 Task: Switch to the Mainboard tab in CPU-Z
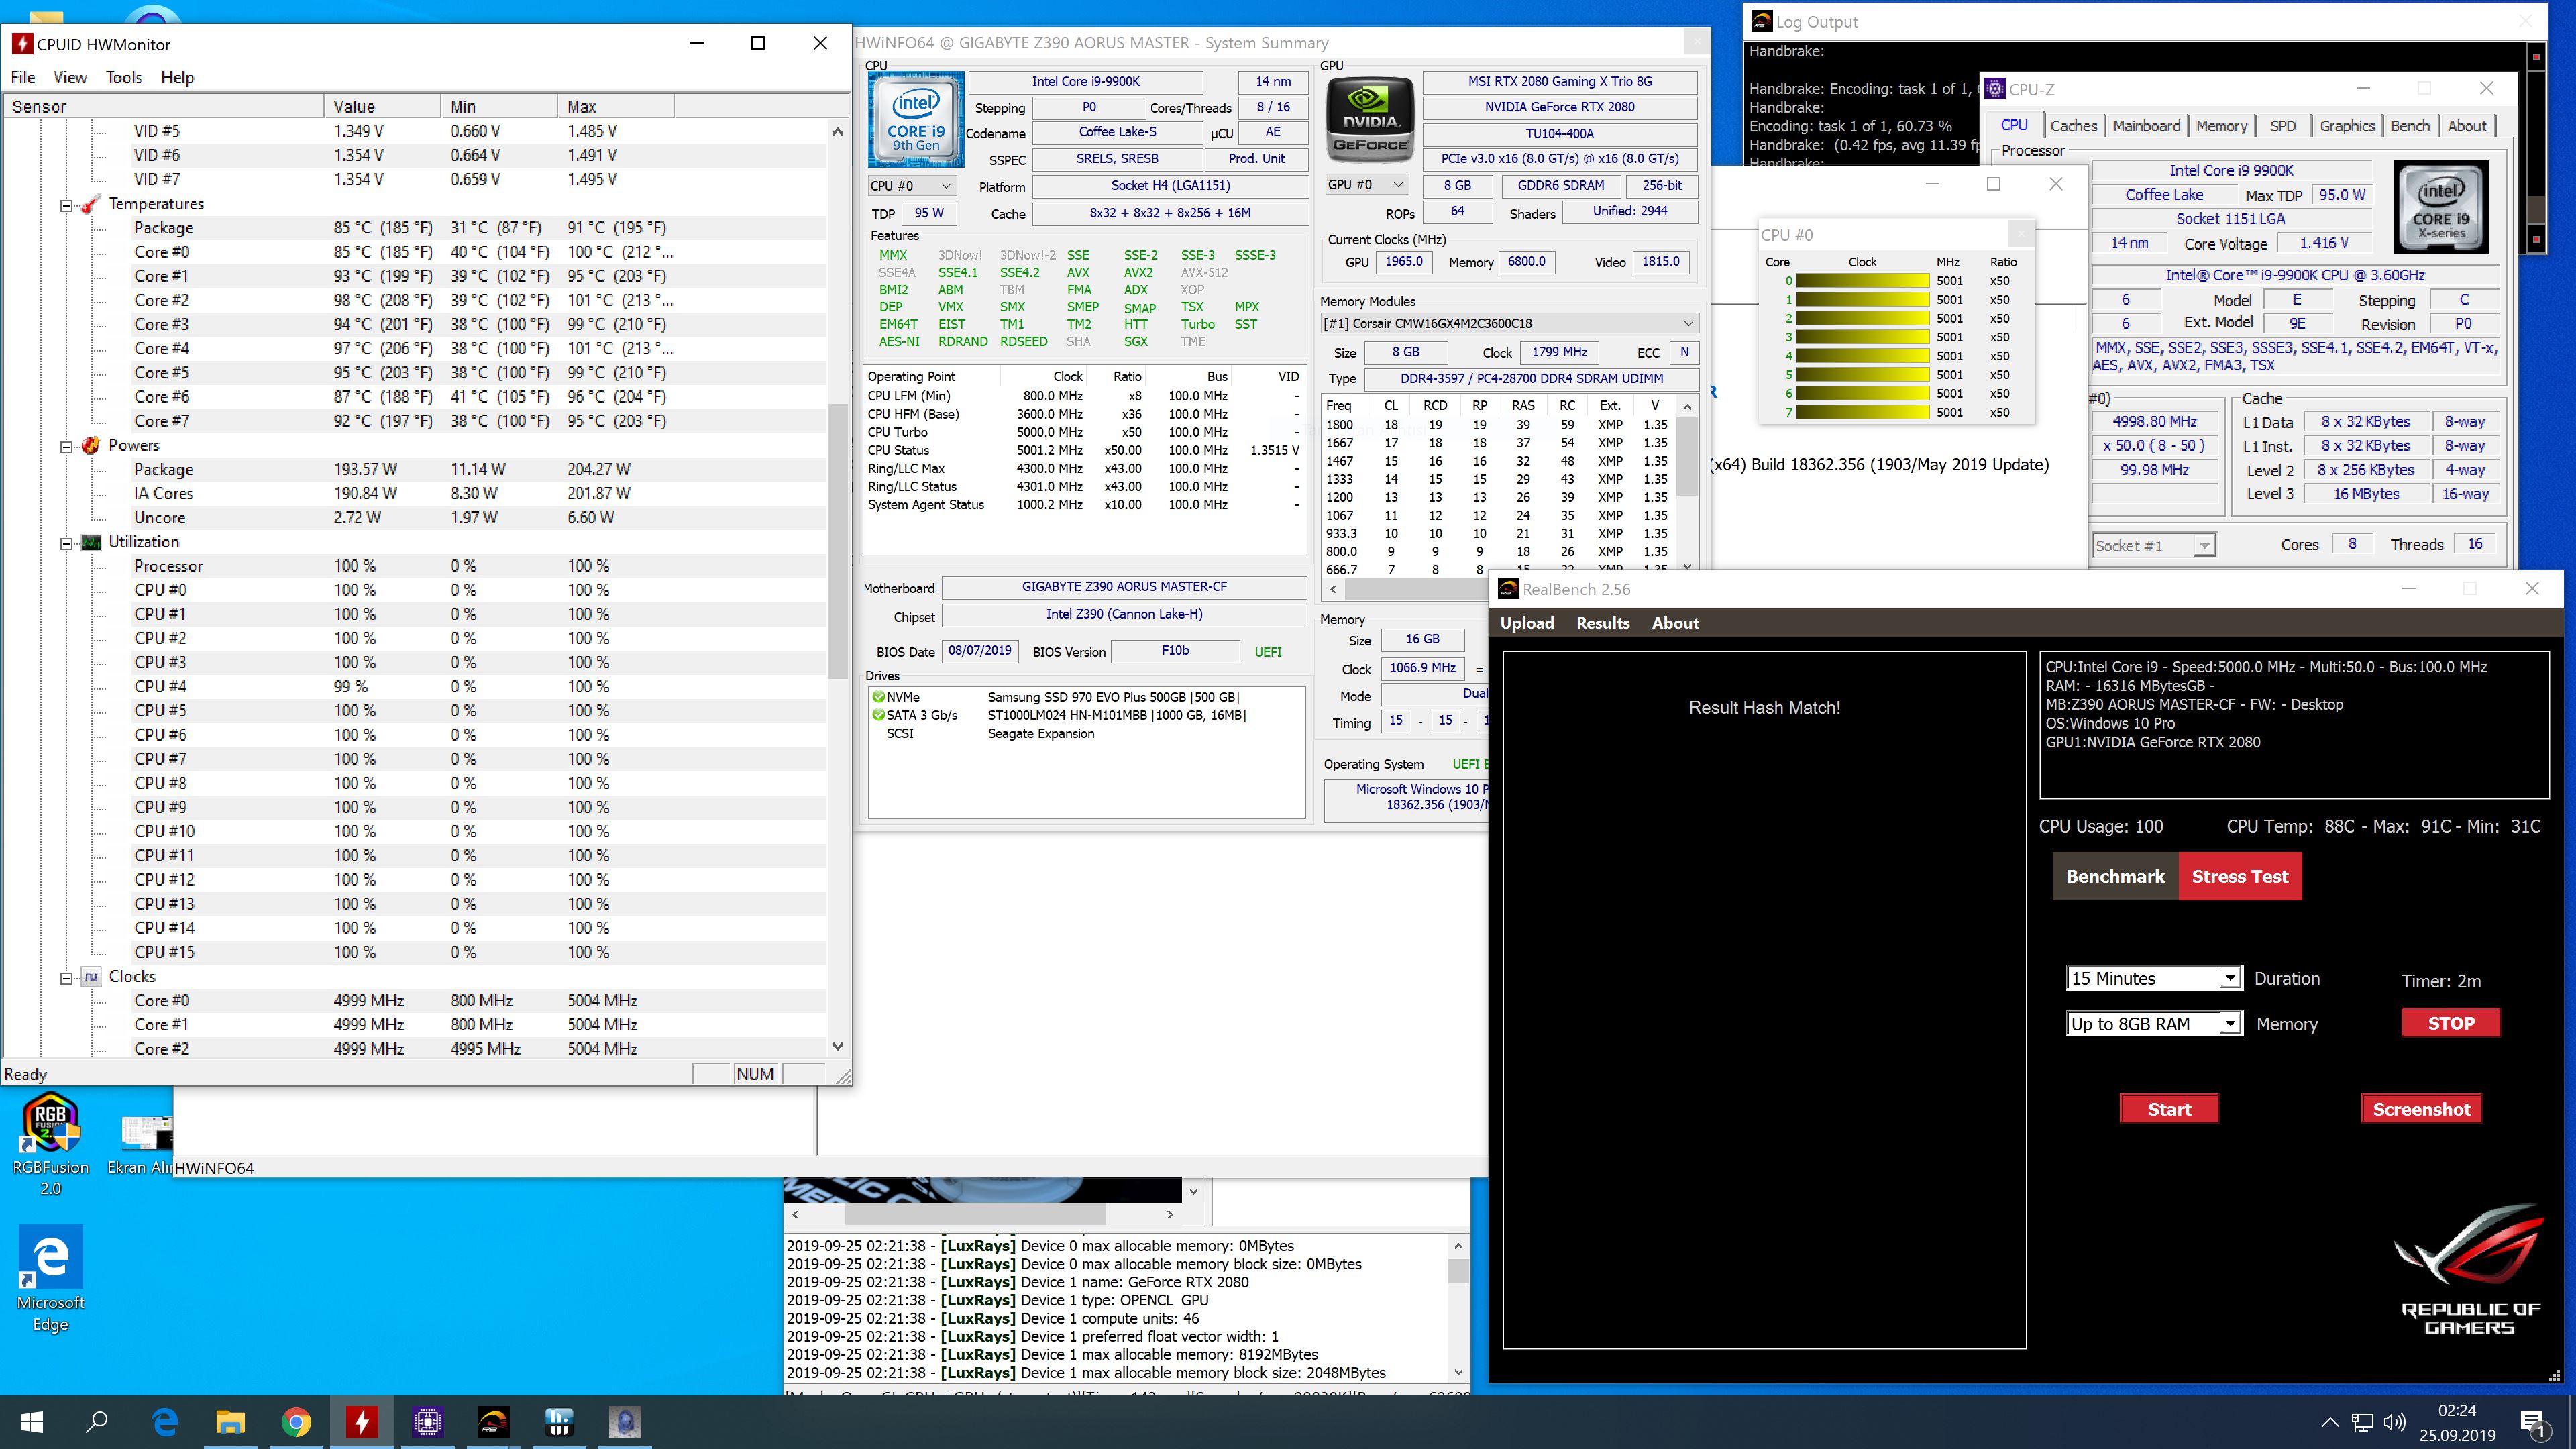click(2146, 126)
